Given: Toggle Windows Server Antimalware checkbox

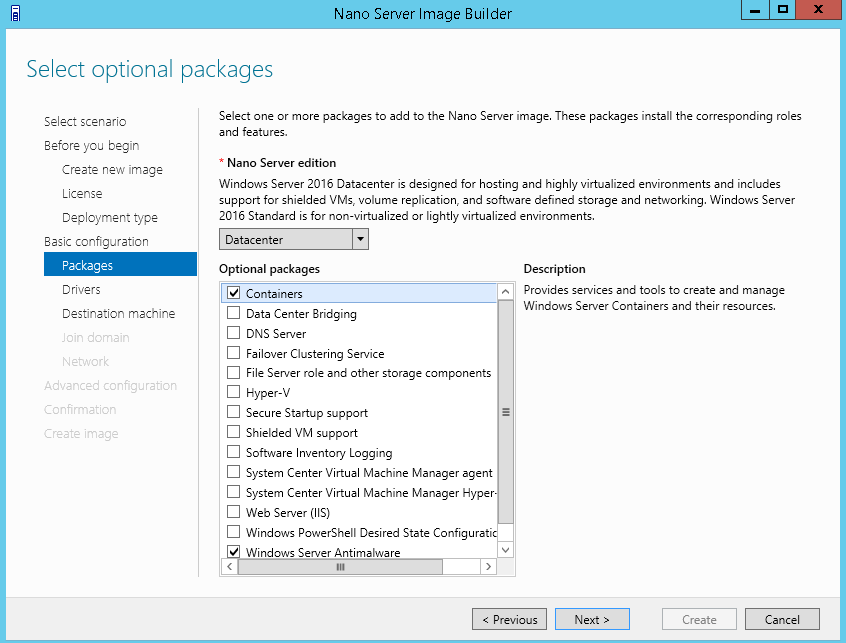Looking at the screenshot, I should pos(234,552).
